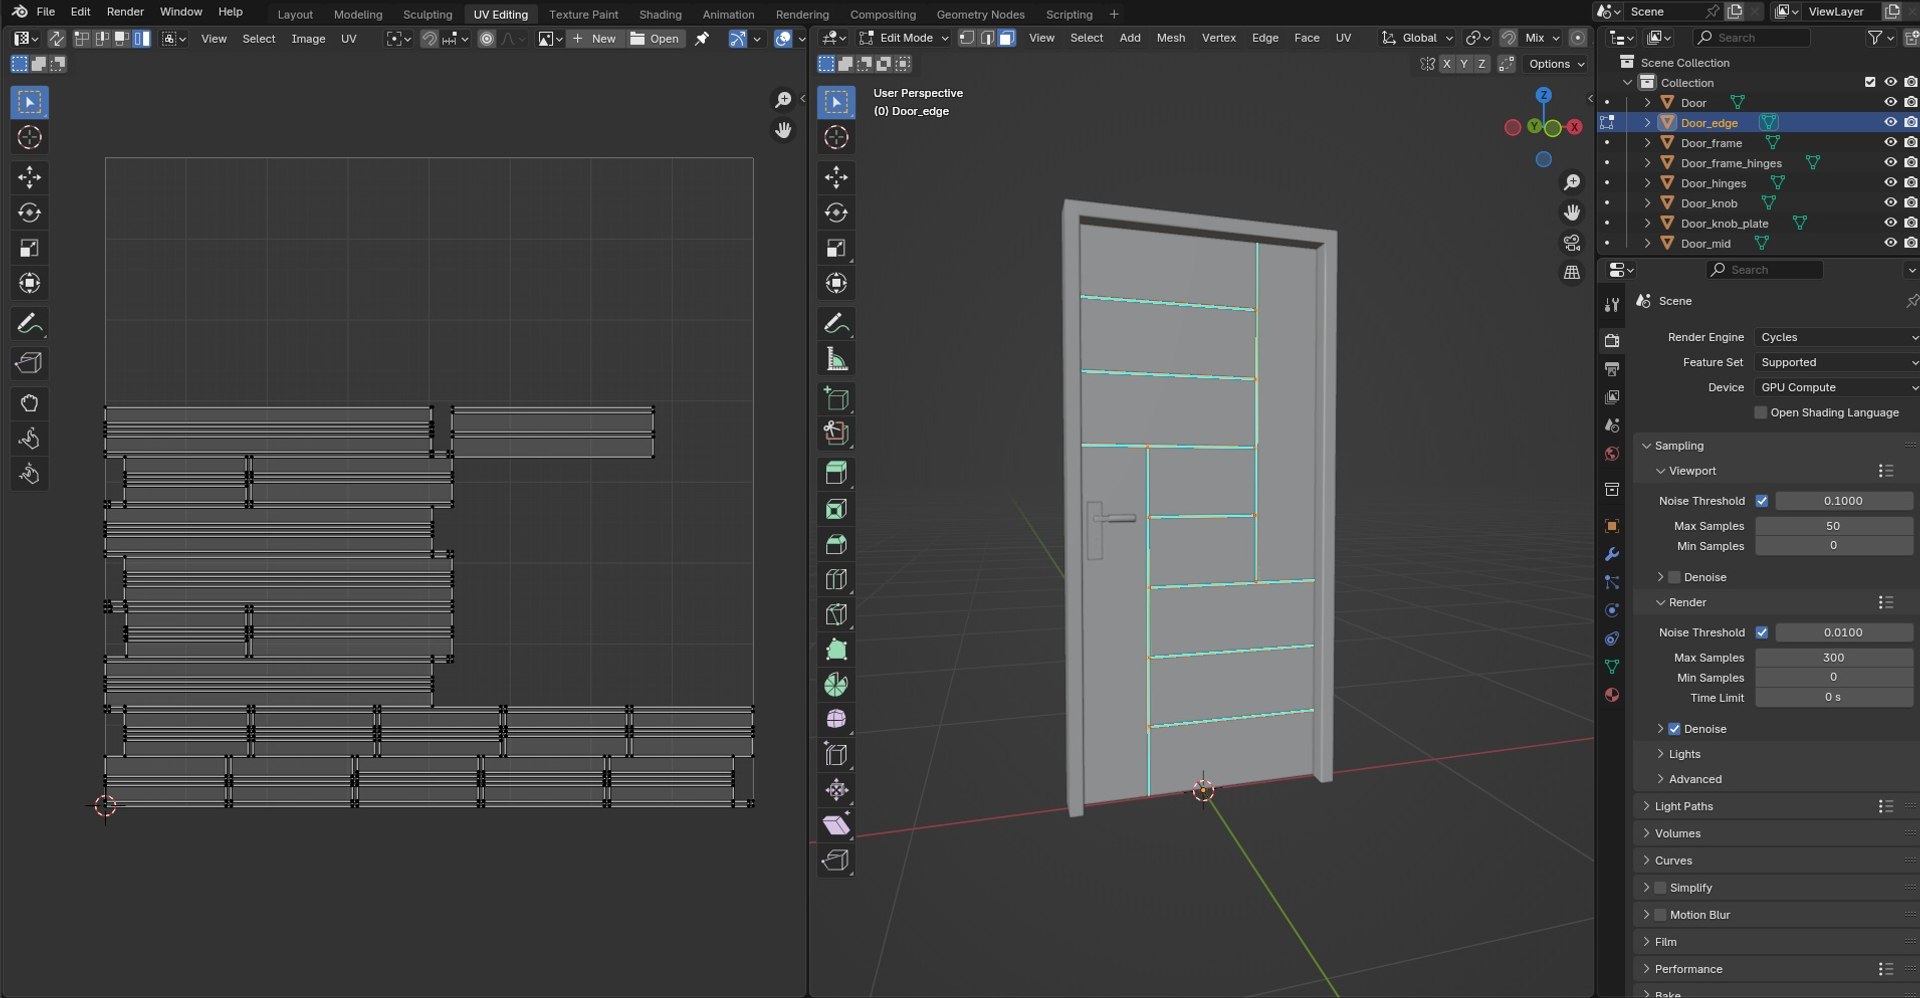The width and height of the screenshot is (1920, 998).
Task: Switch to the Texture Paint workspace tab
Action: coord(583,14)
